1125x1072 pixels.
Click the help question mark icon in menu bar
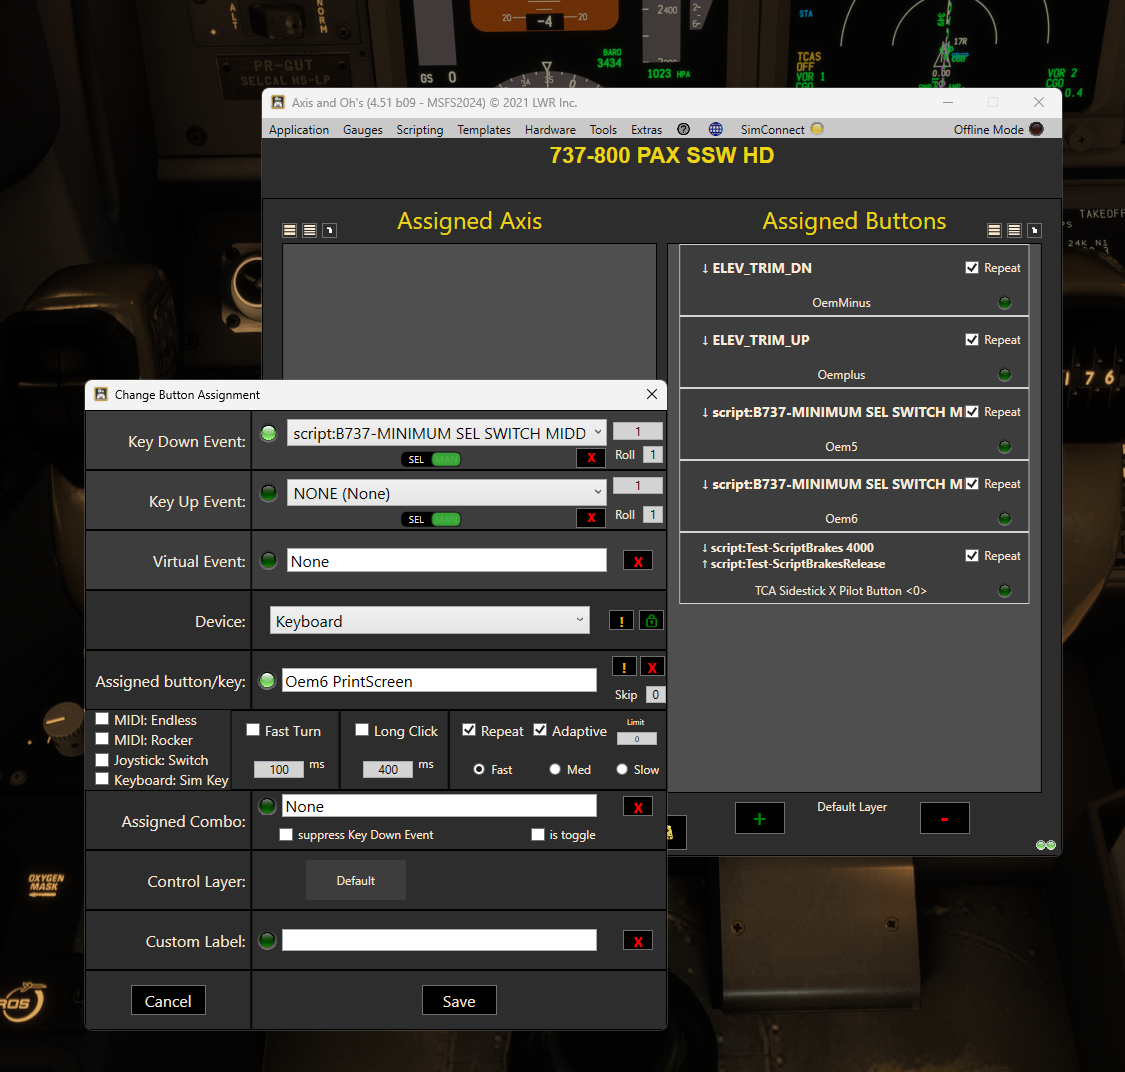click(x=683, y=129)
